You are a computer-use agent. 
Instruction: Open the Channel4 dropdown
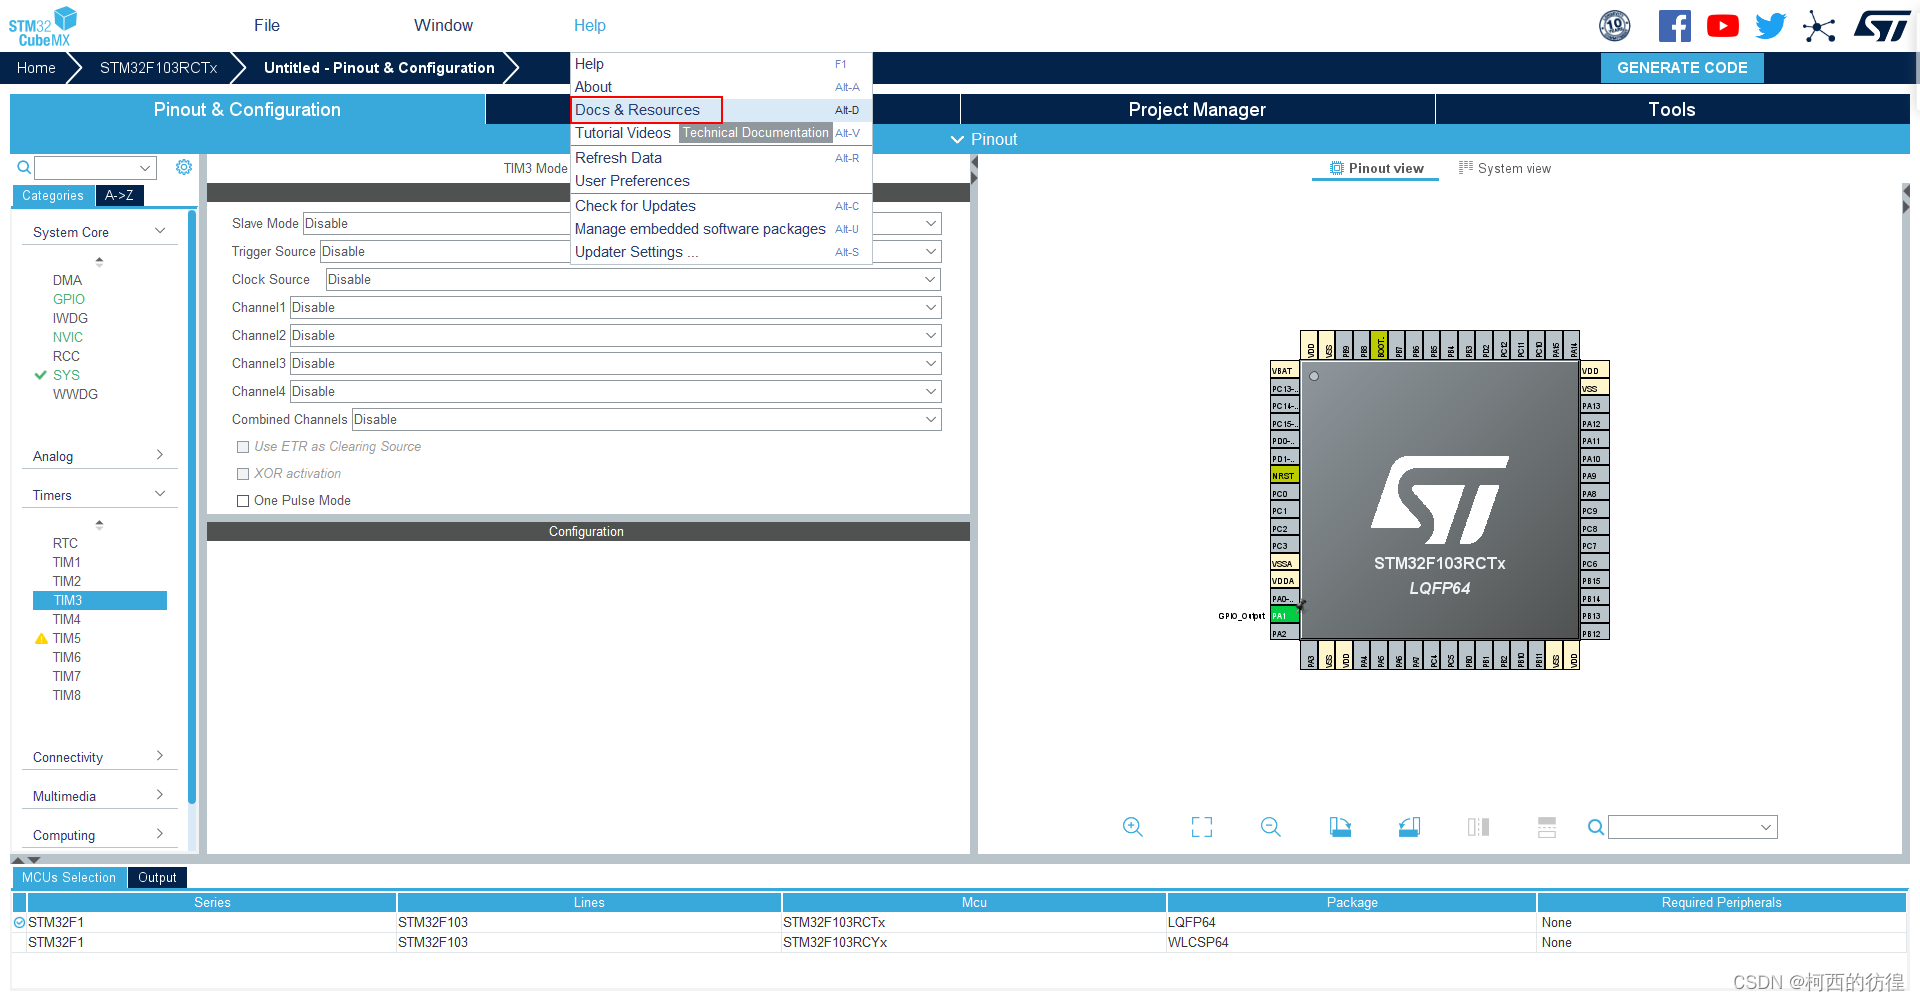pyautogui.click(x=615, y=391)
